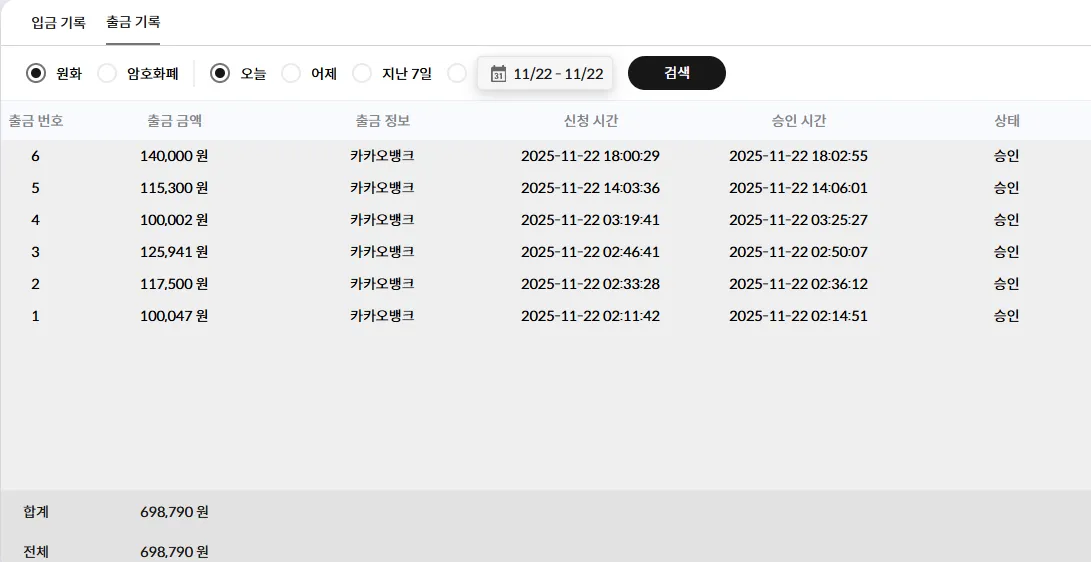Screen dimensions: 1091x562
Task: Select the custom date range radio button
Action: (457, 72)
